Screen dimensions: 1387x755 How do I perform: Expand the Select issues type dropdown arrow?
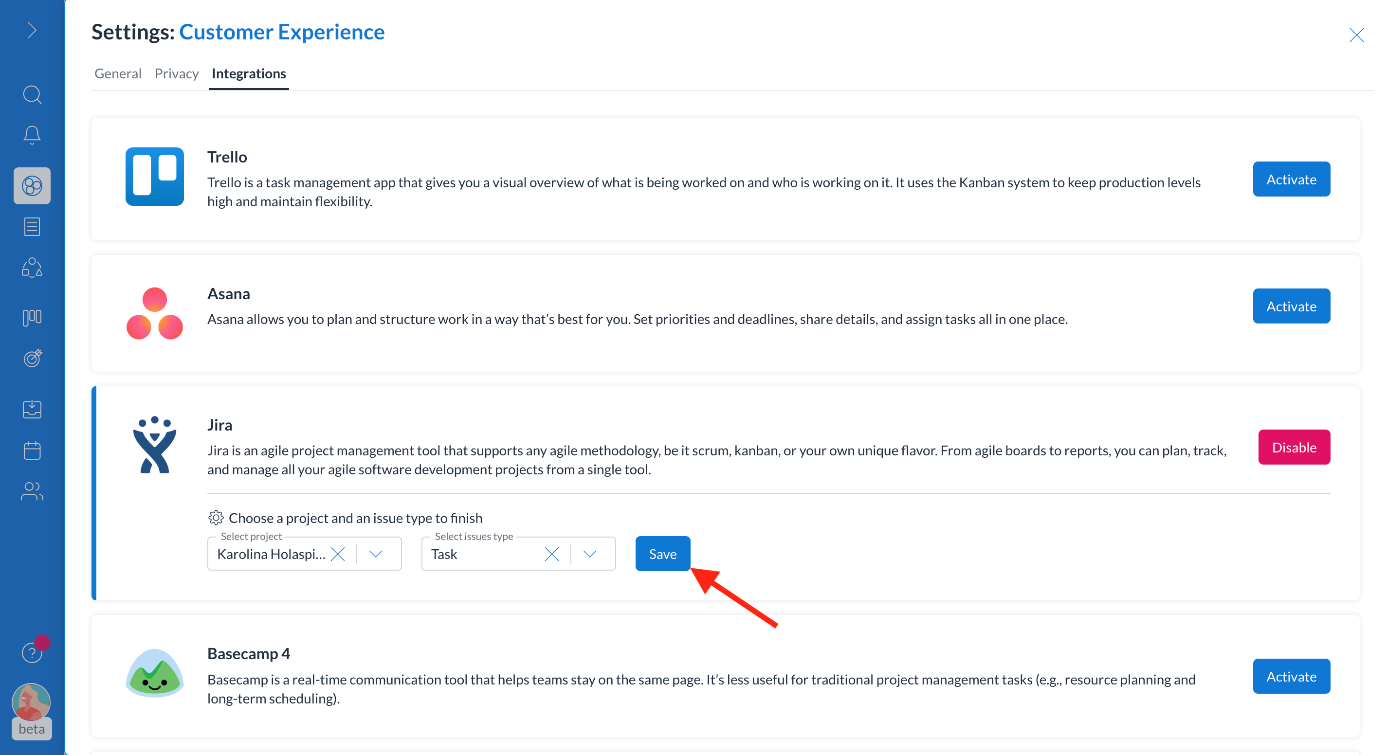click(x=590, y=554)
